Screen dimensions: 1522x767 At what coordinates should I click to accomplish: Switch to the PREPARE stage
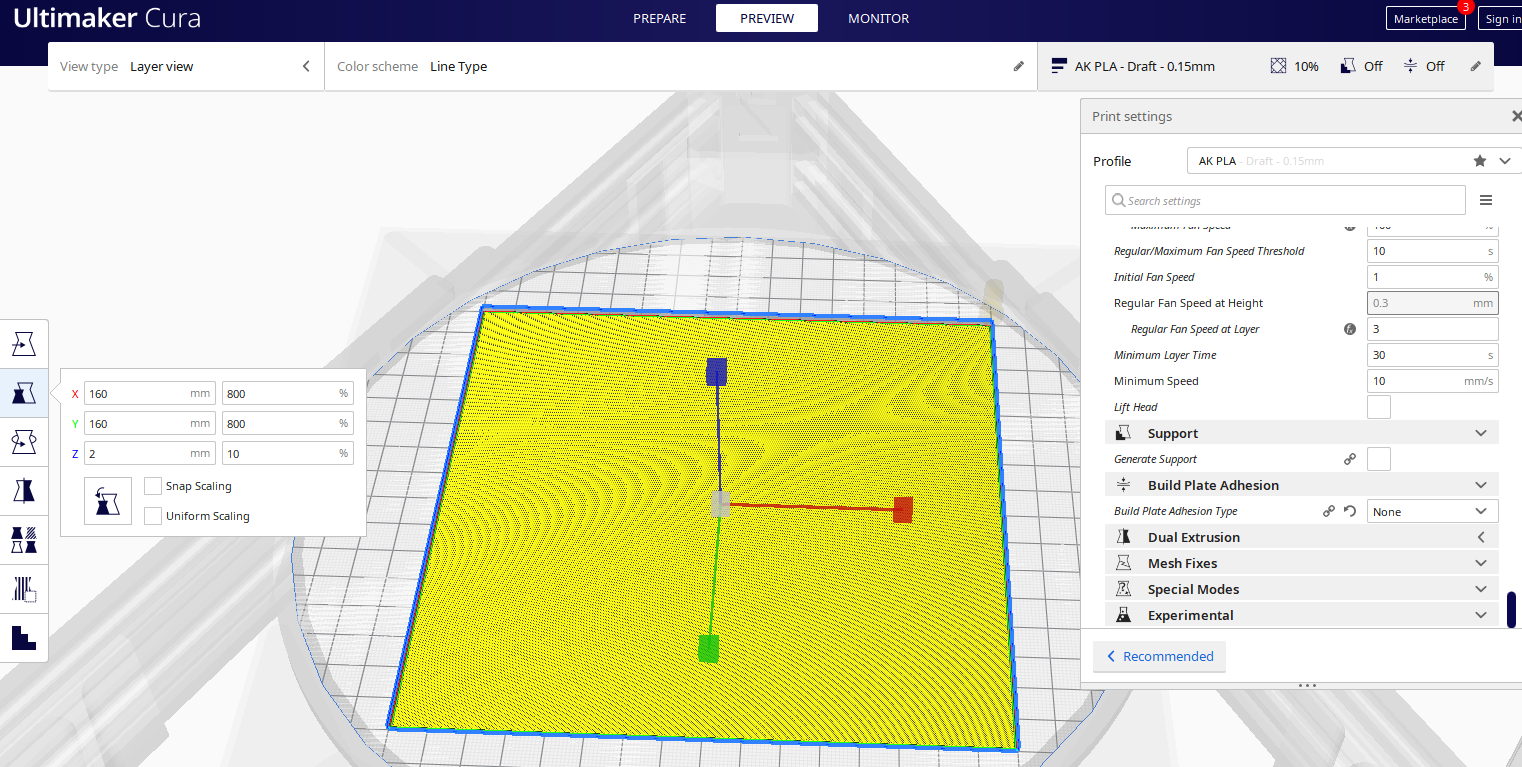[x=660, y=18]
